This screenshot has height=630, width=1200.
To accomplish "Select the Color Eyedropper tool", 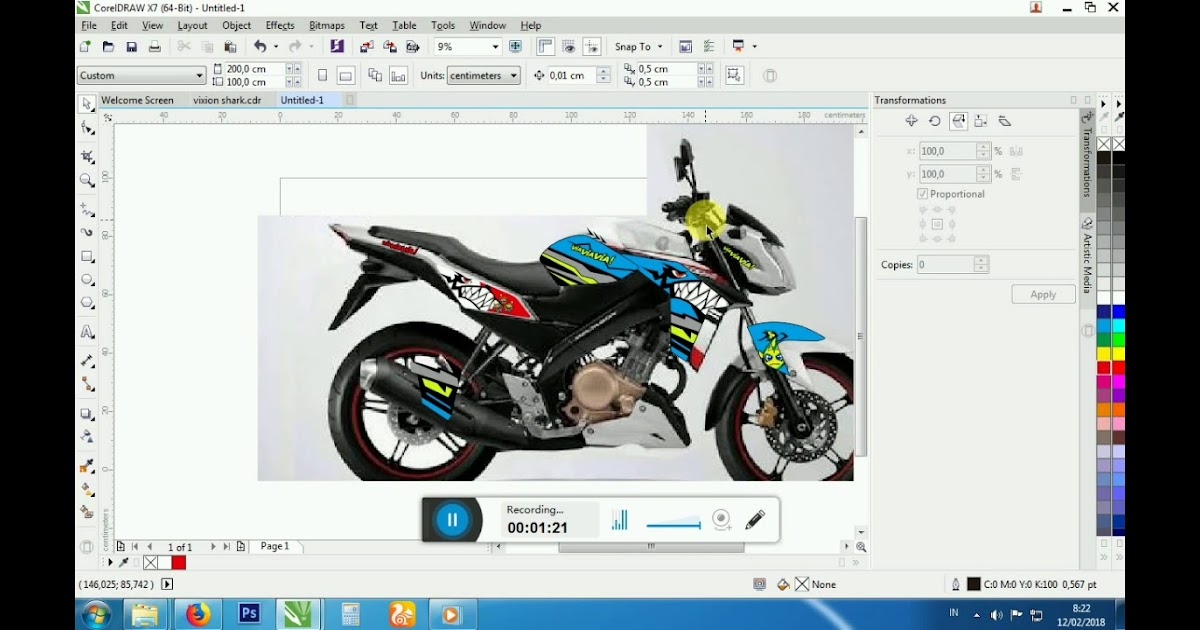I will tap(87, 465).
